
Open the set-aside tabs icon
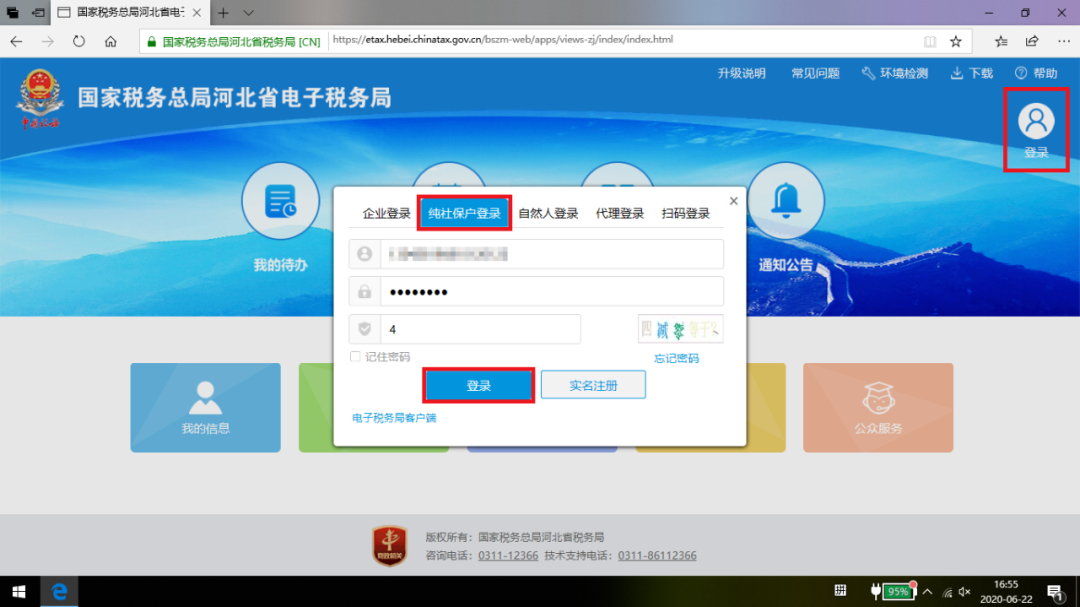click(x=39, y=13)
